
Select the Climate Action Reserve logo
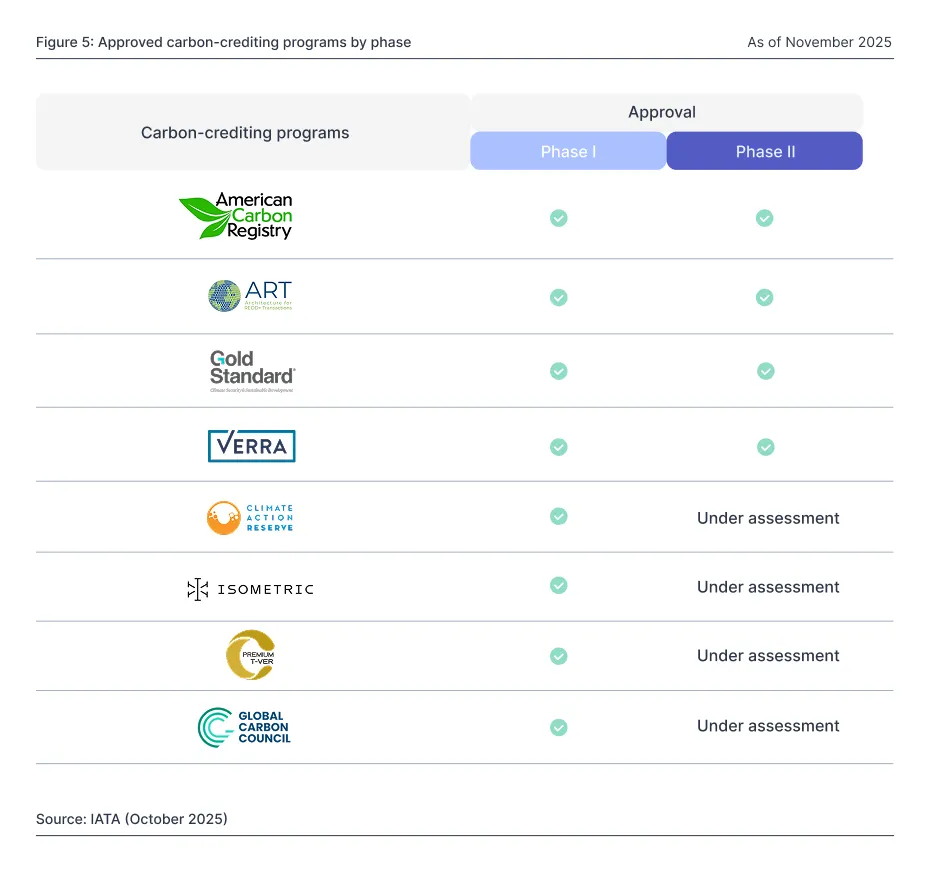[x=250, y=517]
